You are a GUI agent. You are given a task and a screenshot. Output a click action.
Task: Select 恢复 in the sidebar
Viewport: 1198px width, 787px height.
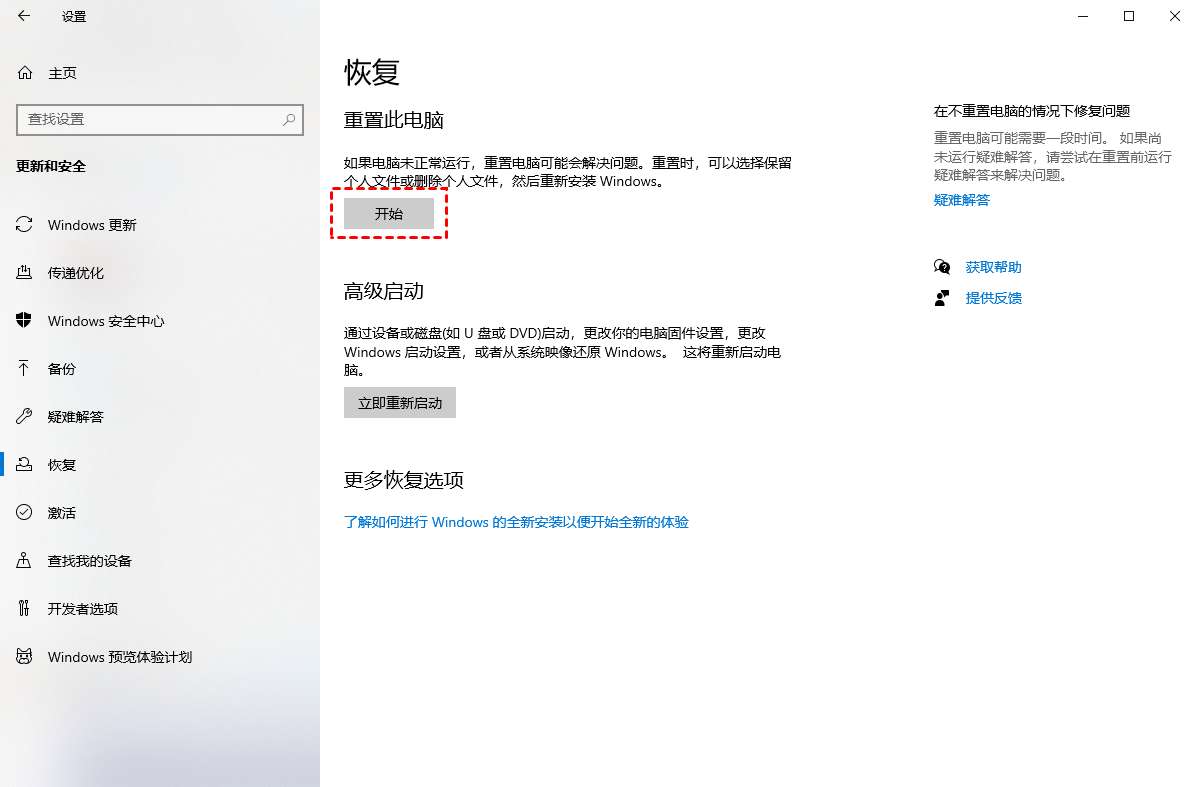coord(62,465)
